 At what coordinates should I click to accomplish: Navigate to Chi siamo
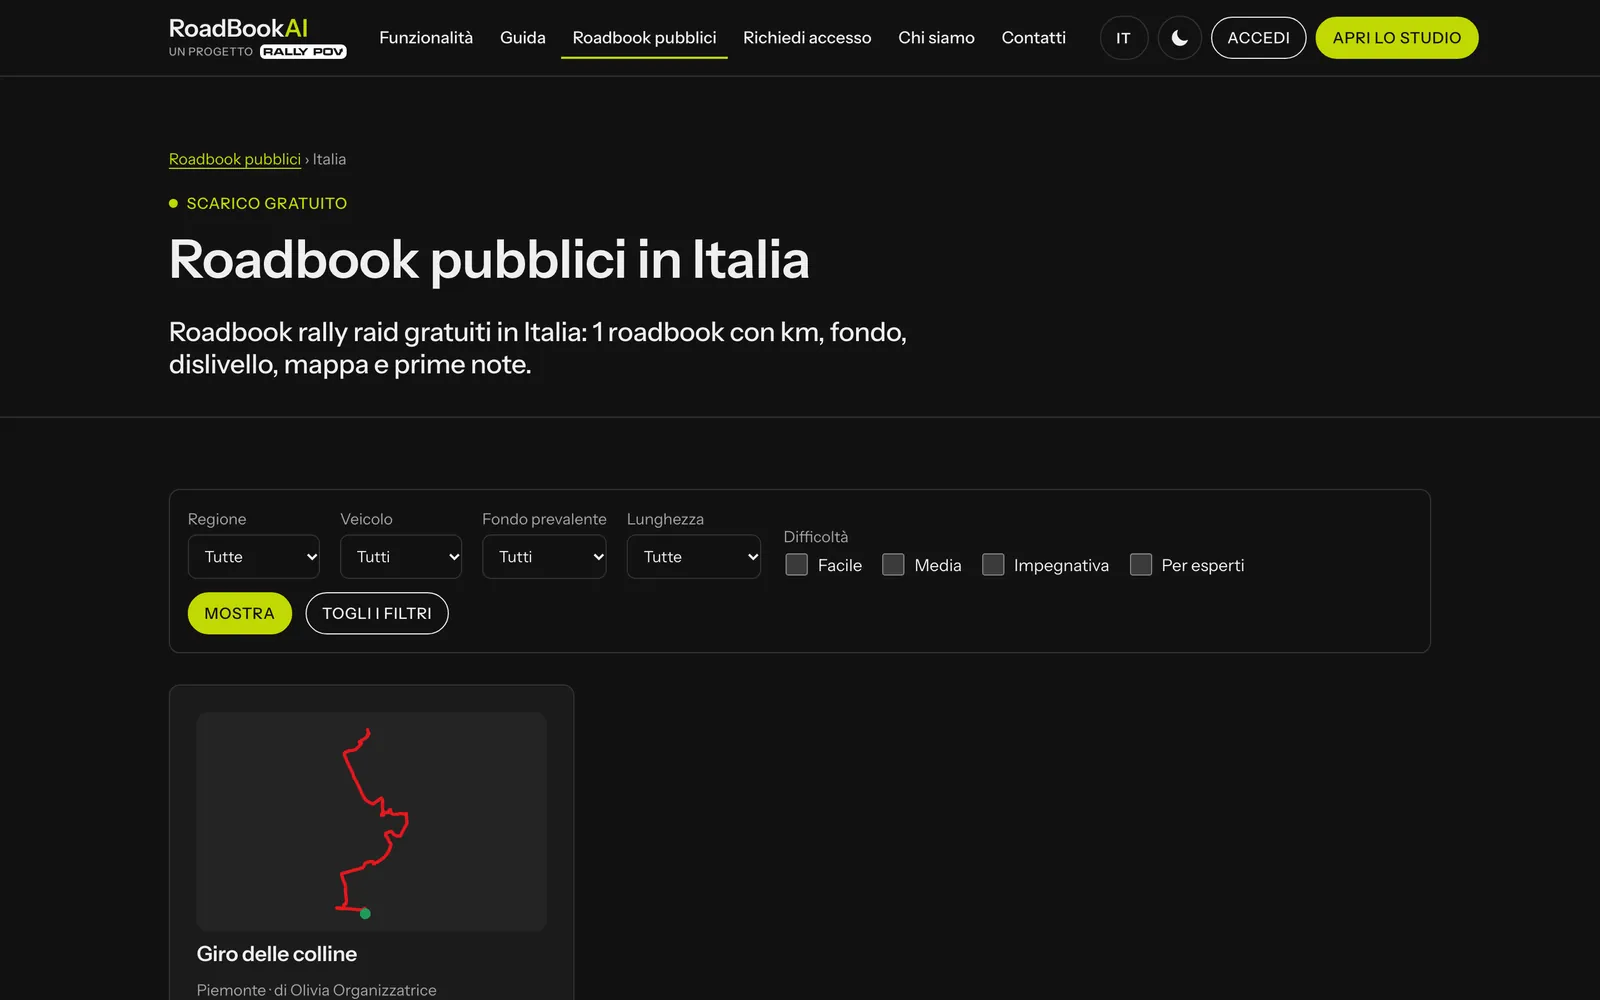tap(936, 38)
